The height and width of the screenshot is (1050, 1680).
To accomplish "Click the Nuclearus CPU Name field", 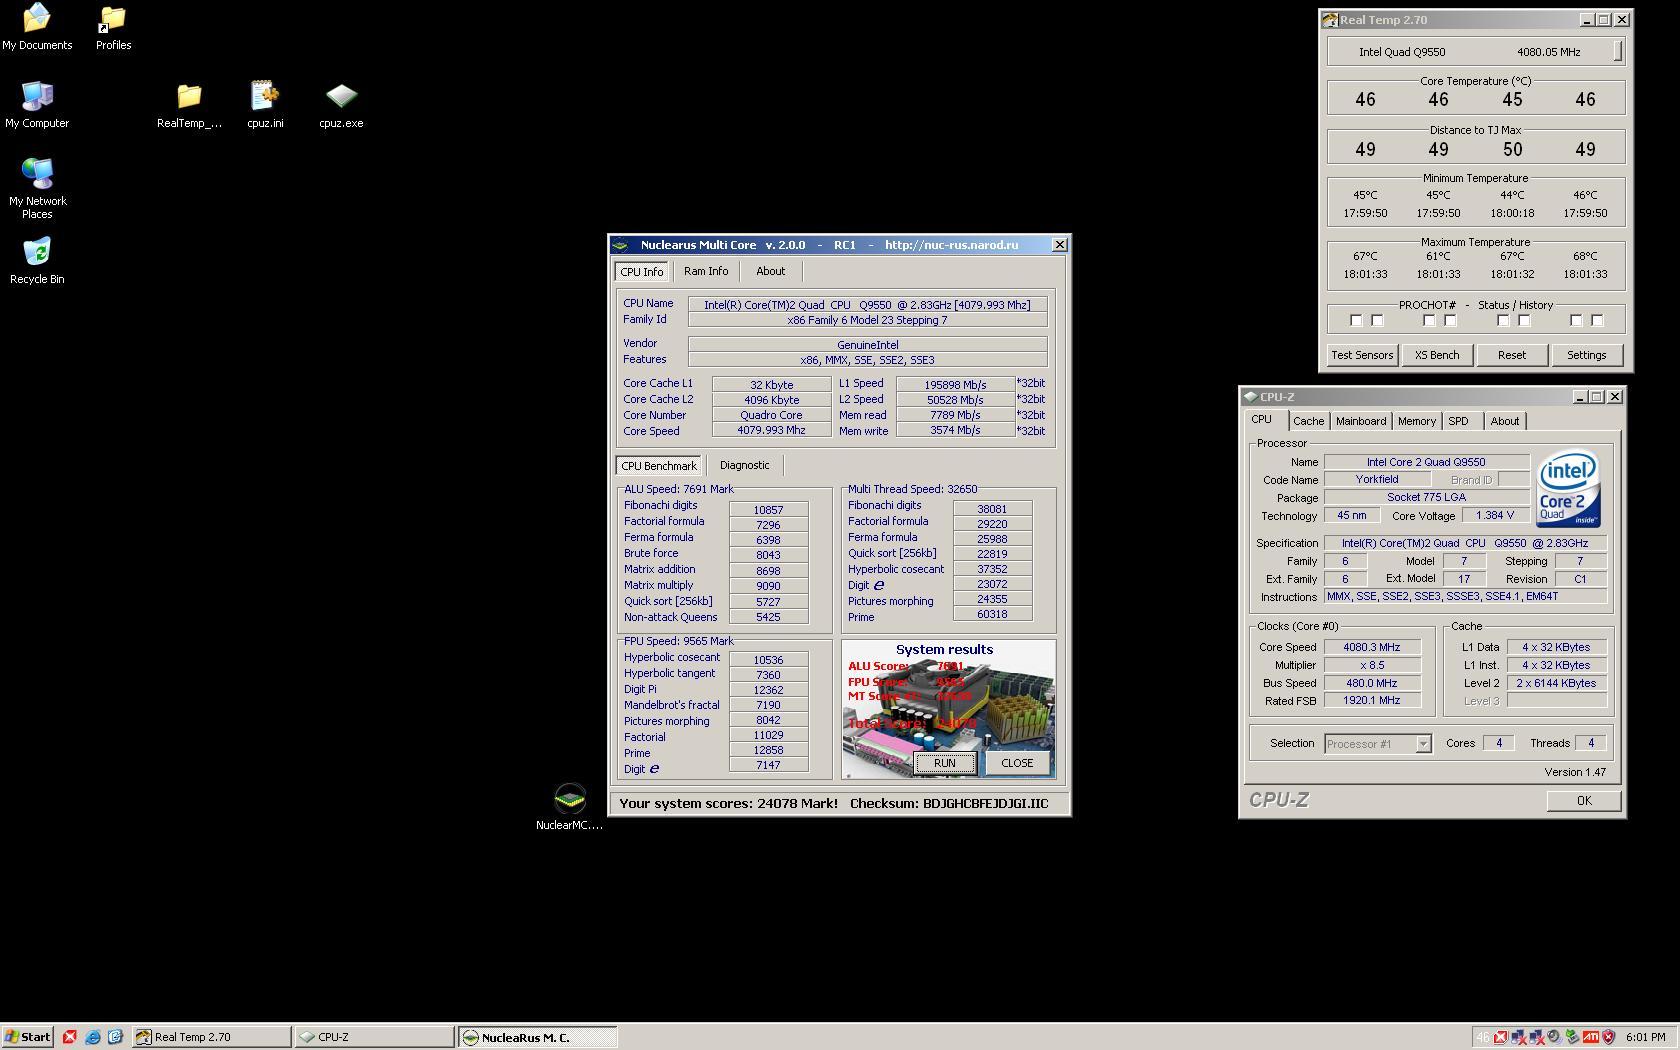I will 867,305.
